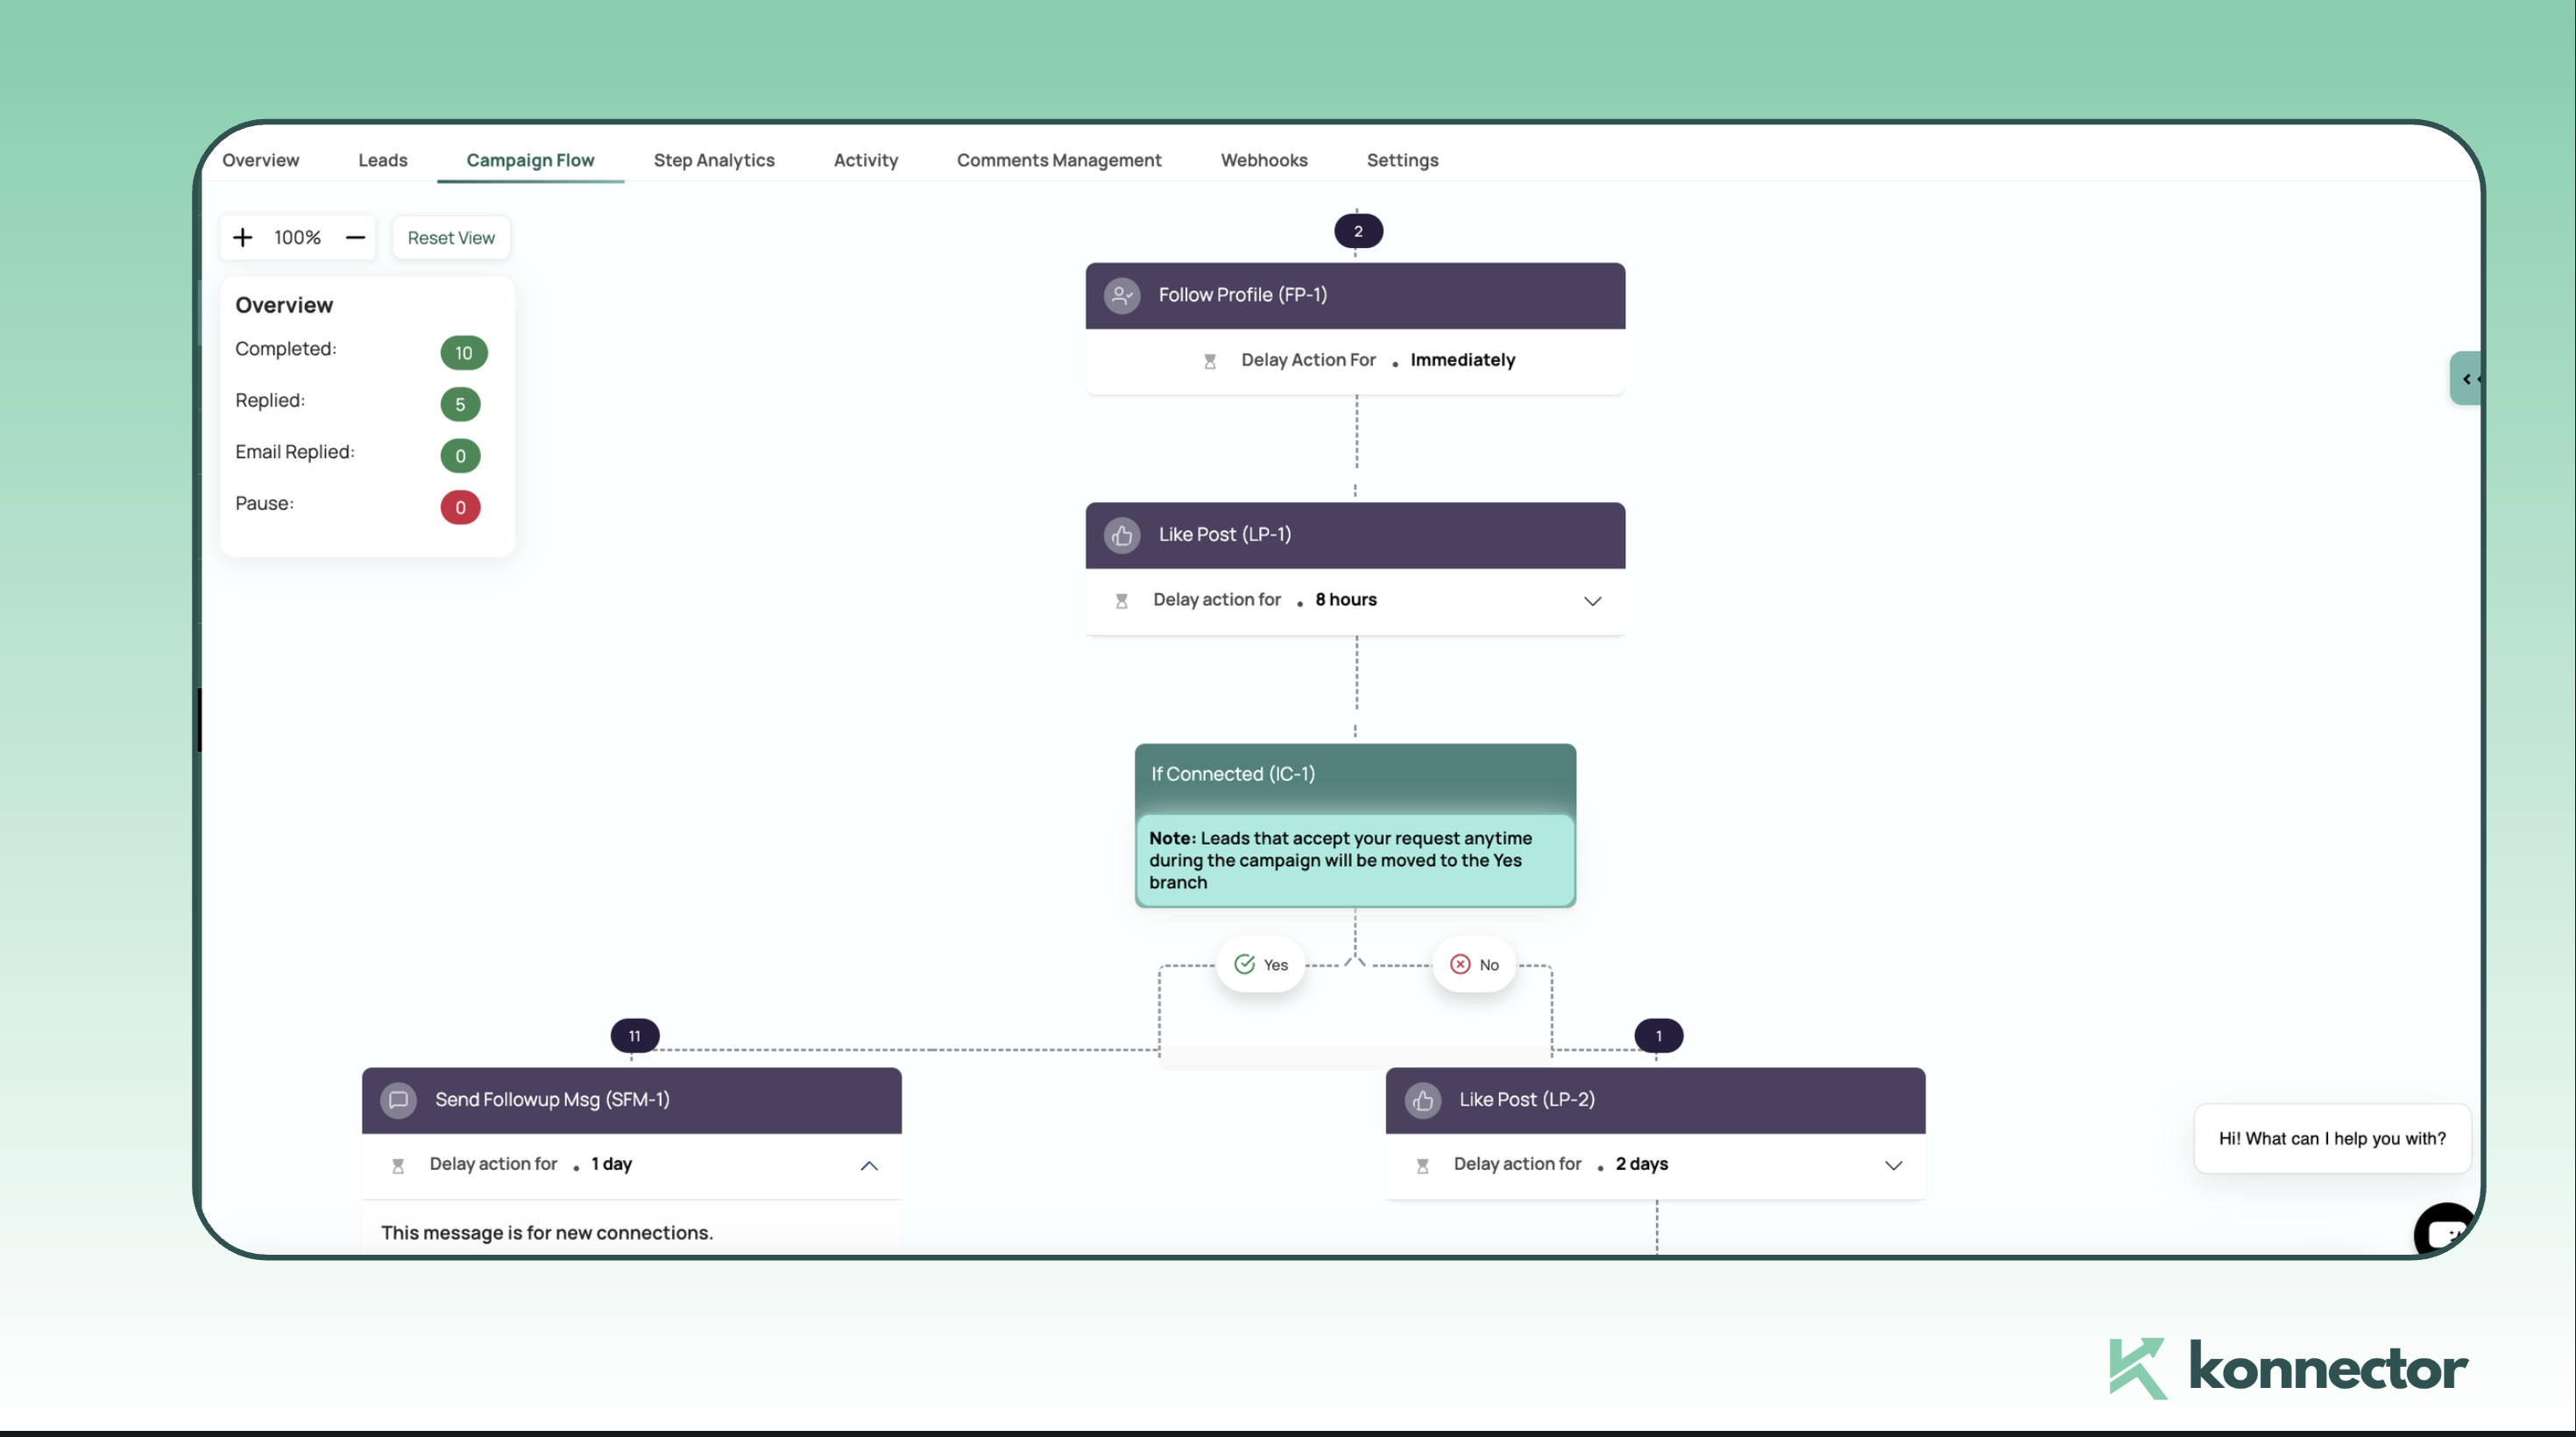
Task: Open the chat support bubble icon
Action: pyautogui.click(x=2444, y=1232)
